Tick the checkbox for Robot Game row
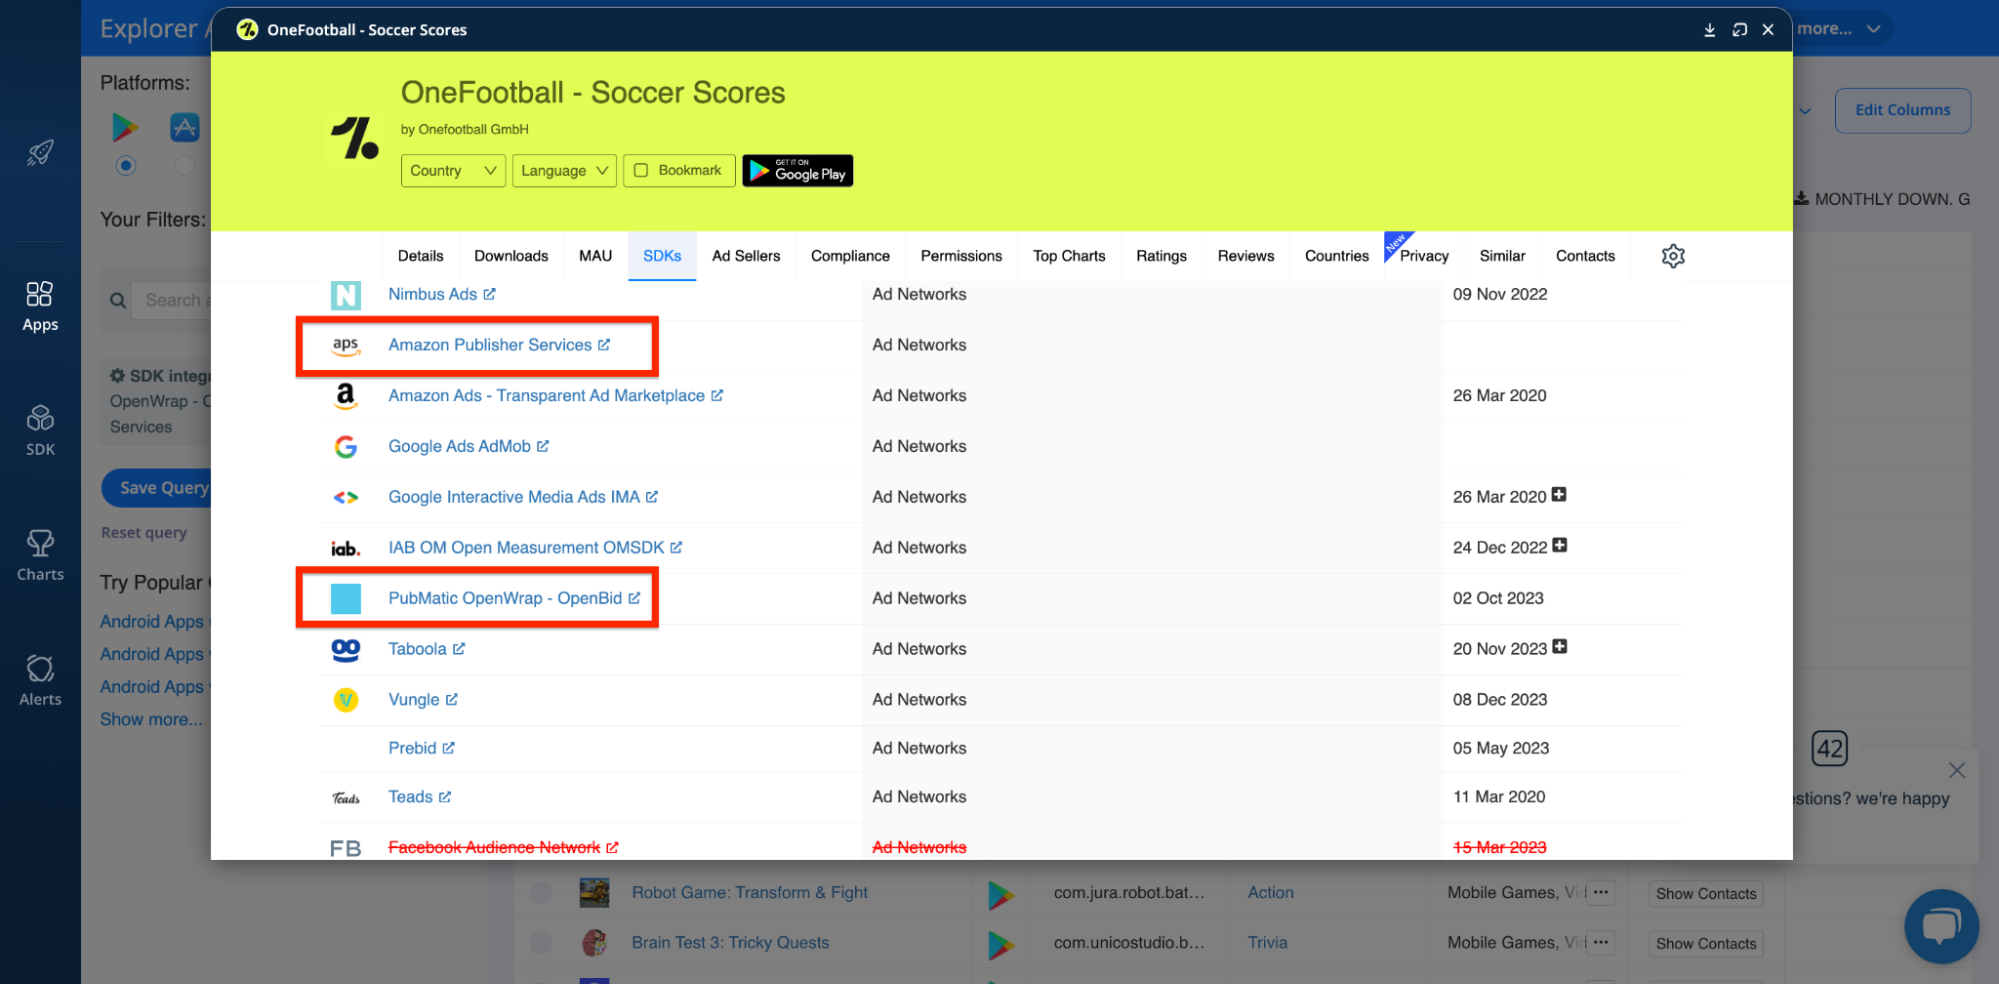 coord(541,892)
